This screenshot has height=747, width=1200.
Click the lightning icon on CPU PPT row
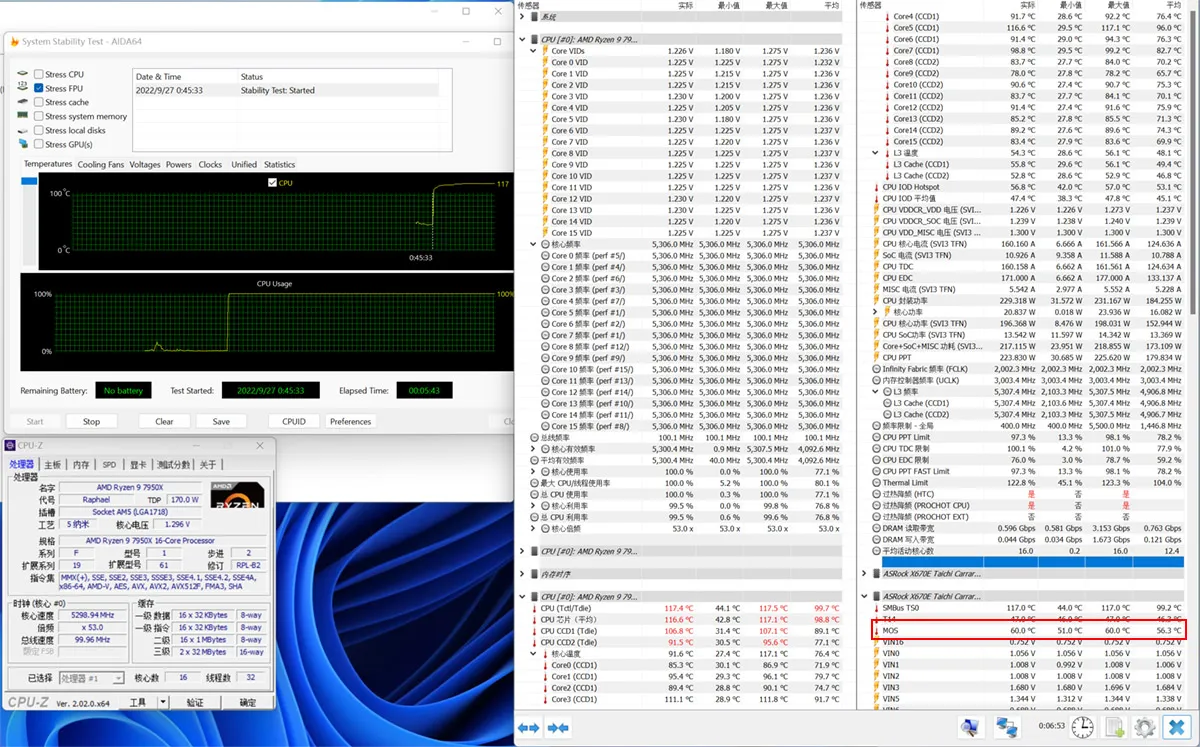coord(876,357)
